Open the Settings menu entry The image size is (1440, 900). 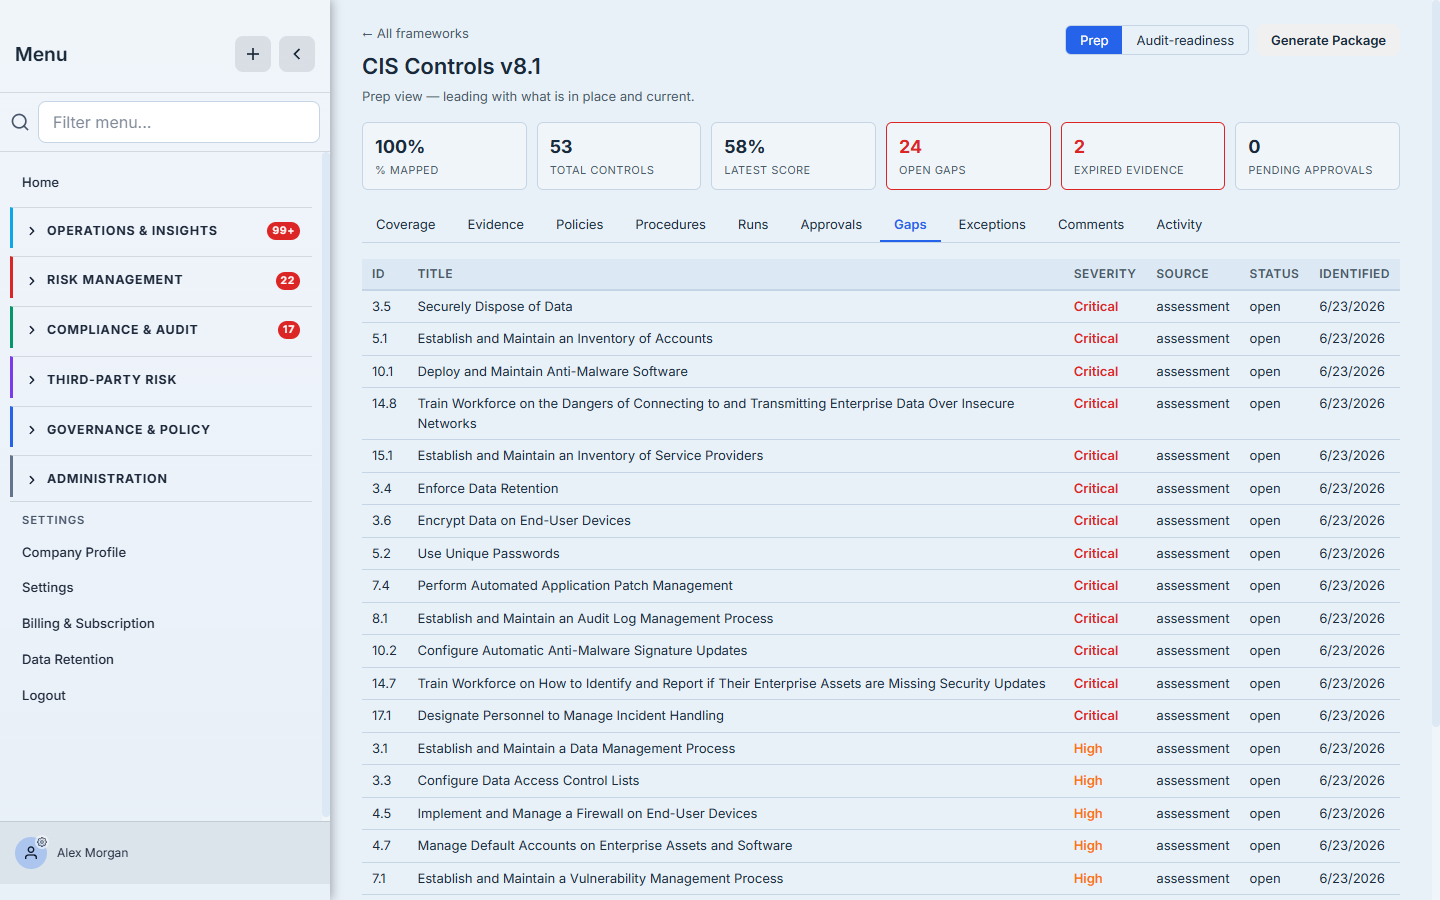48,588
